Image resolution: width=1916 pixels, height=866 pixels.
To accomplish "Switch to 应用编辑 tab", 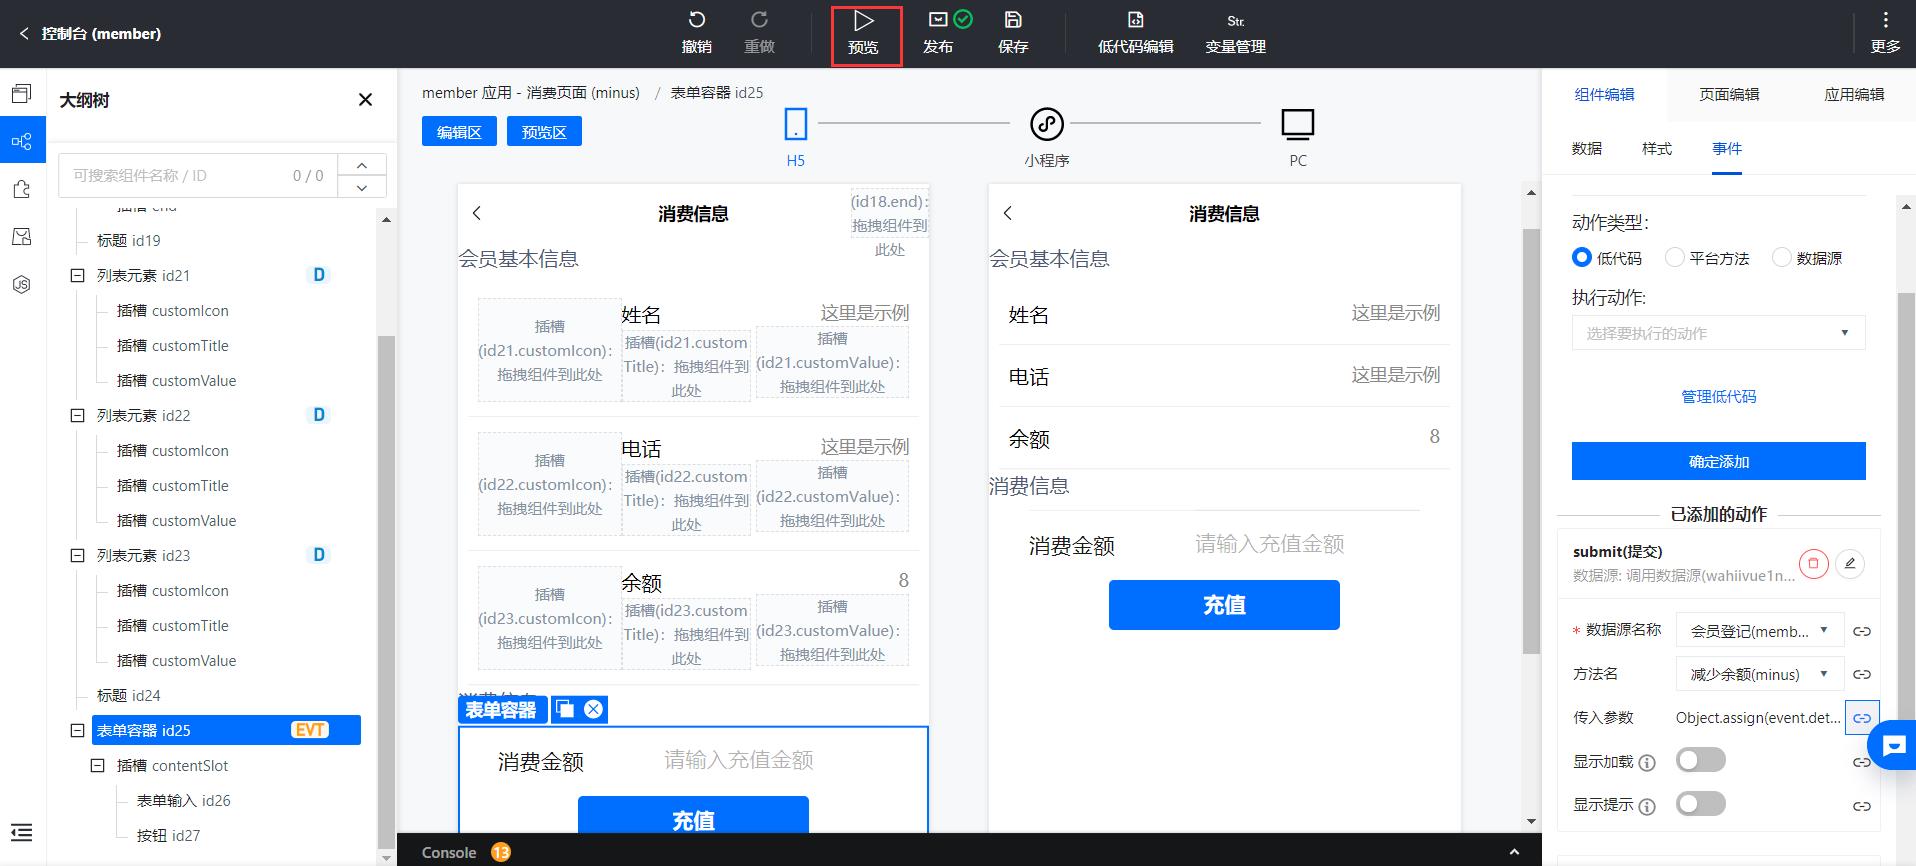I will (1854, 94).
